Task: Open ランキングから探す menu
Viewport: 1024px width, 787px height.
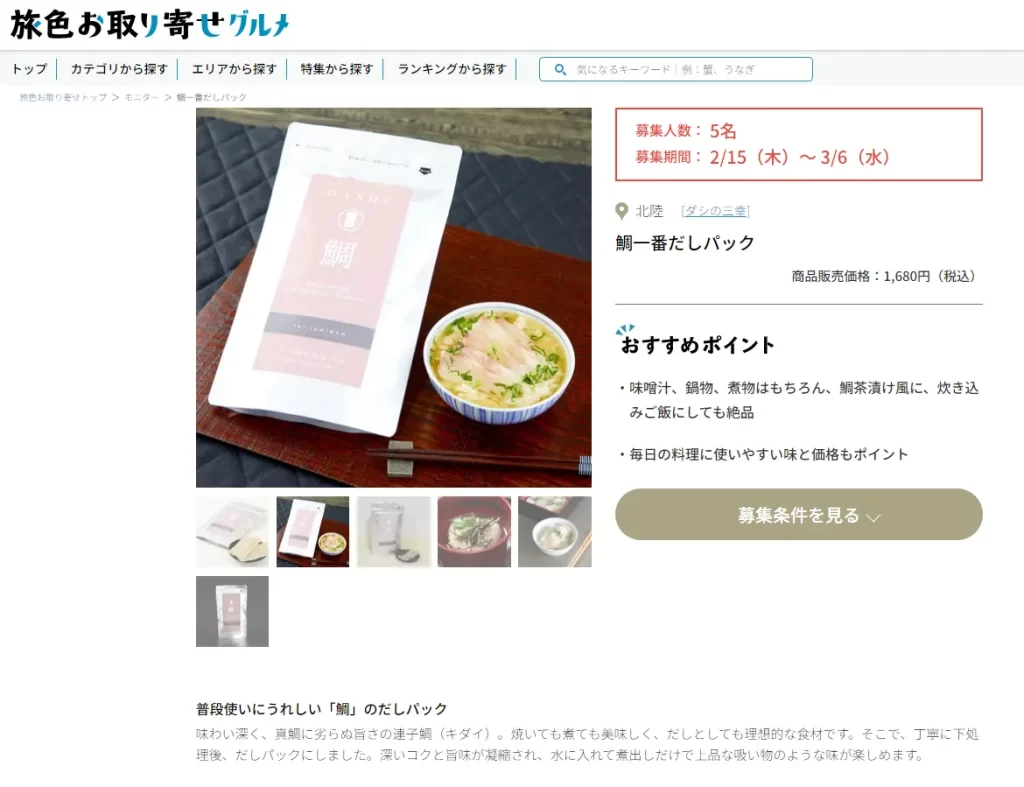Action: click(452, 69)
